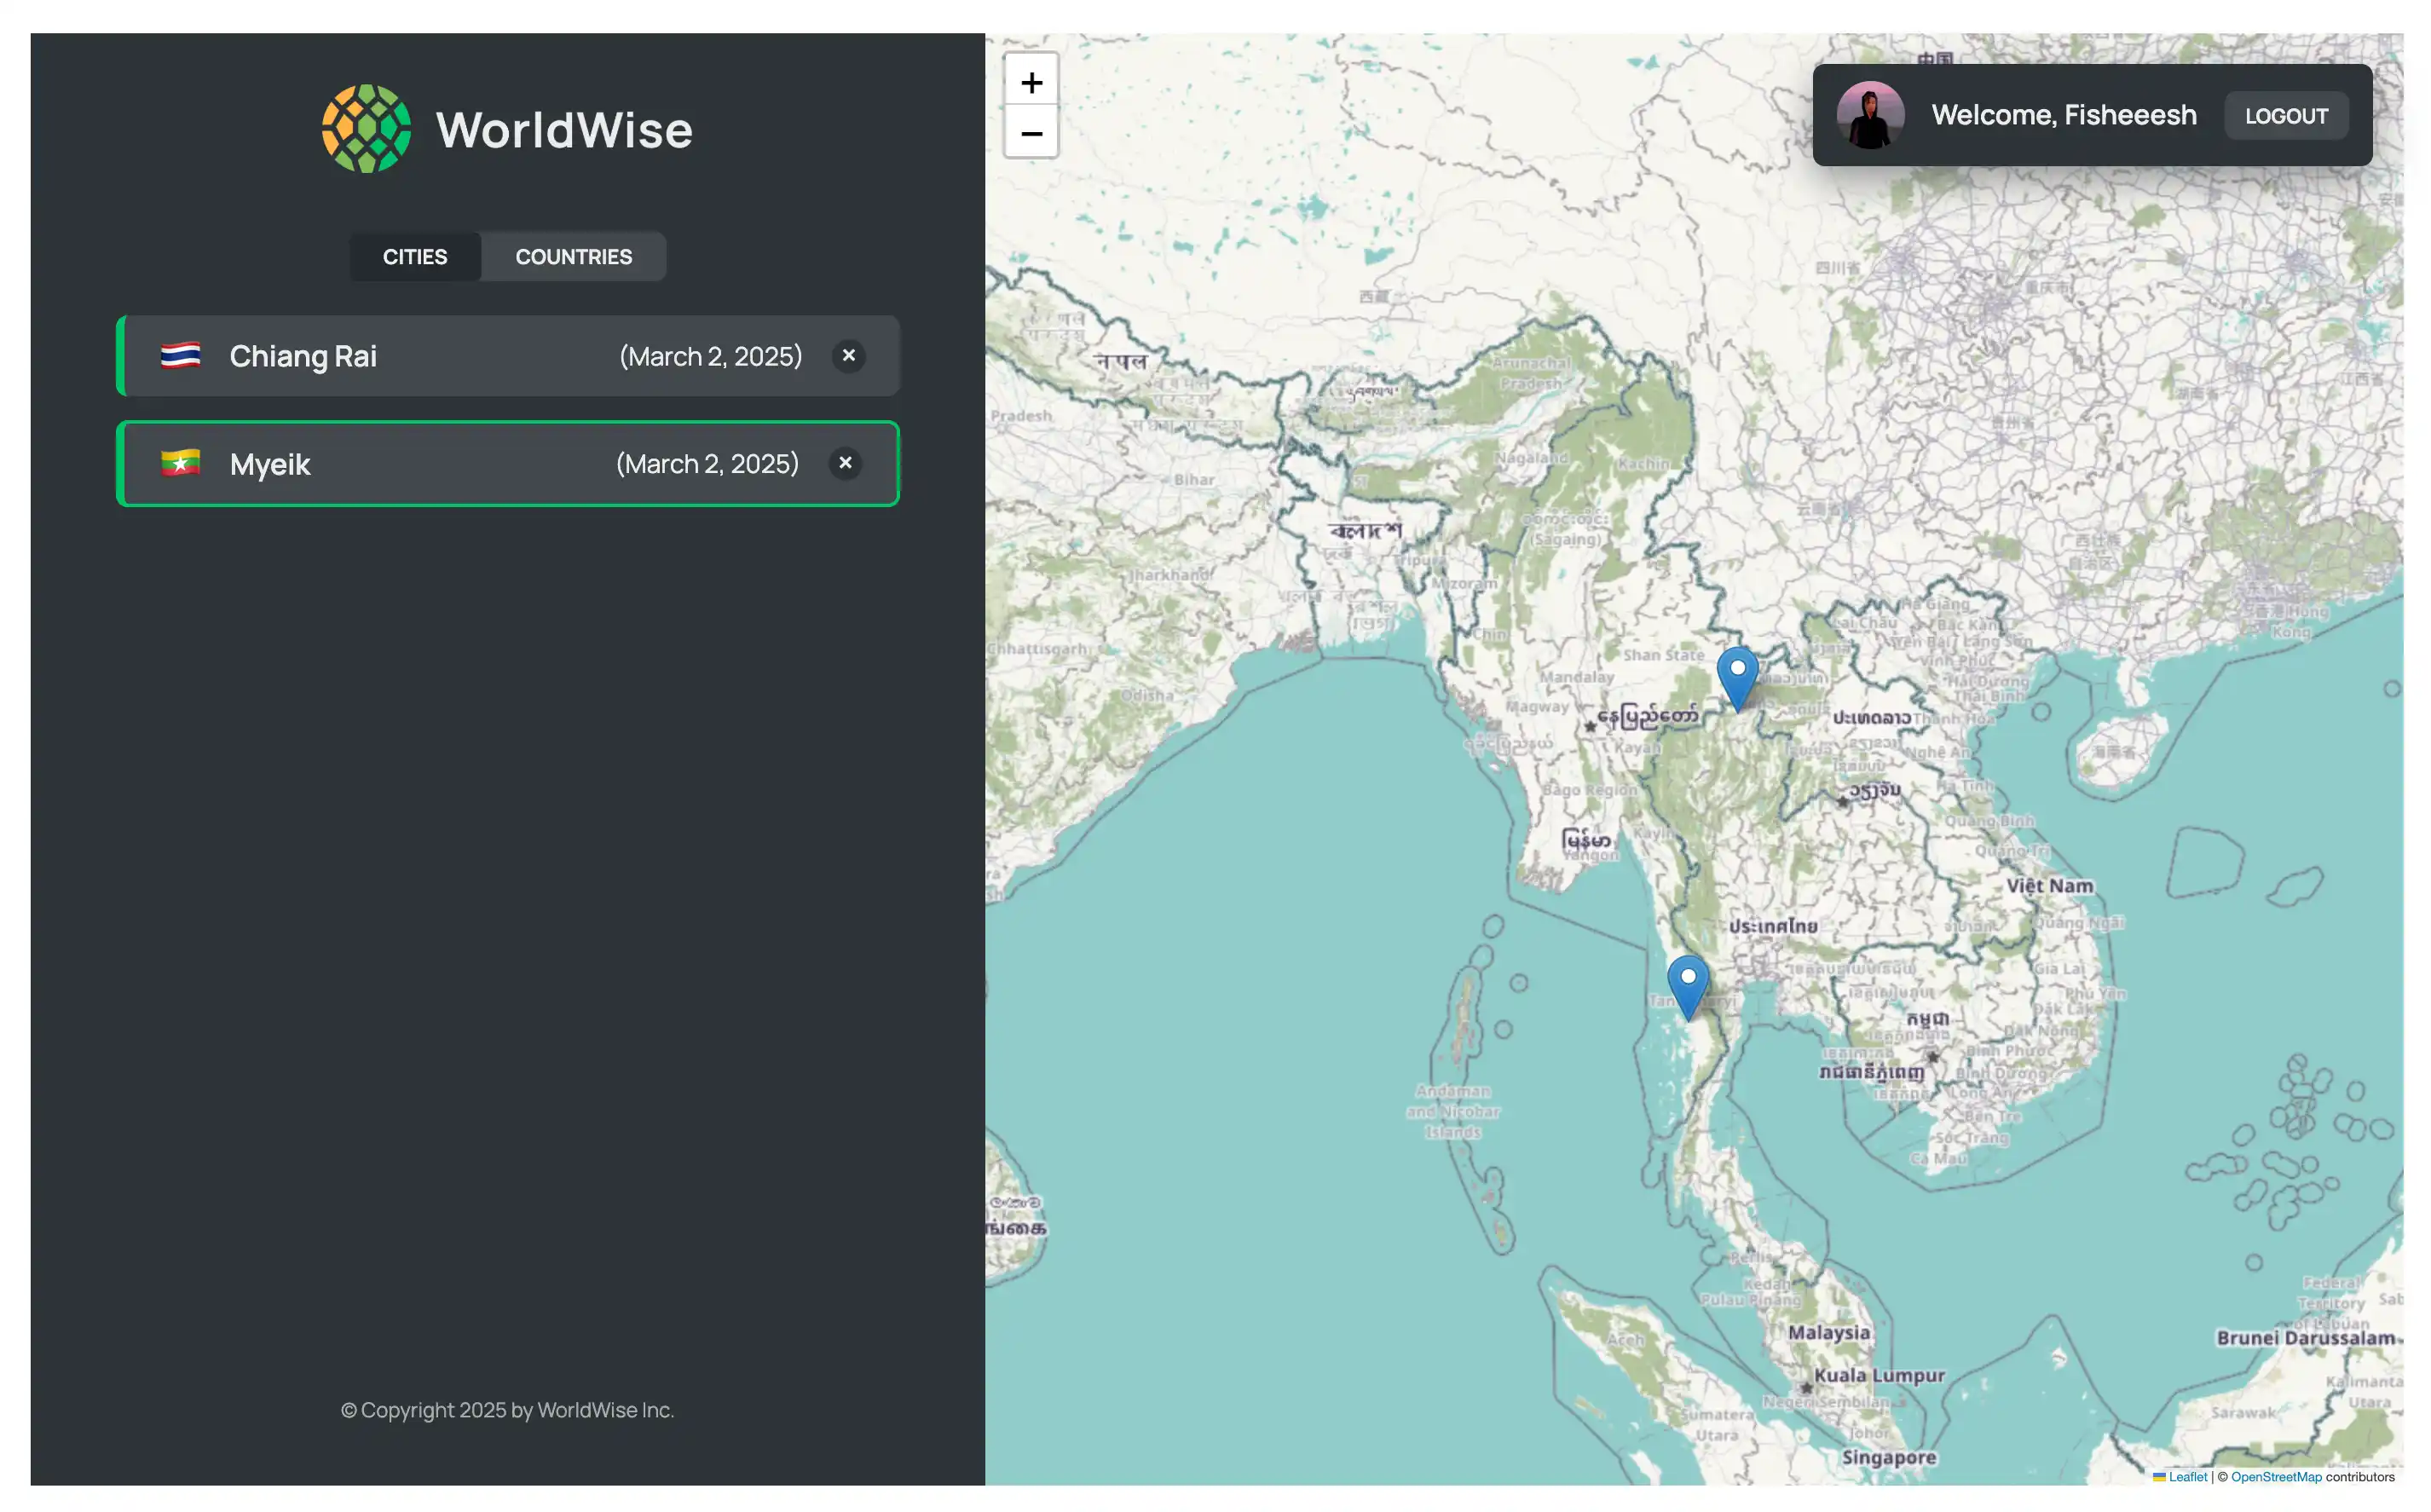
Task: Log out with the Logout button
Action: point(2286,116)
